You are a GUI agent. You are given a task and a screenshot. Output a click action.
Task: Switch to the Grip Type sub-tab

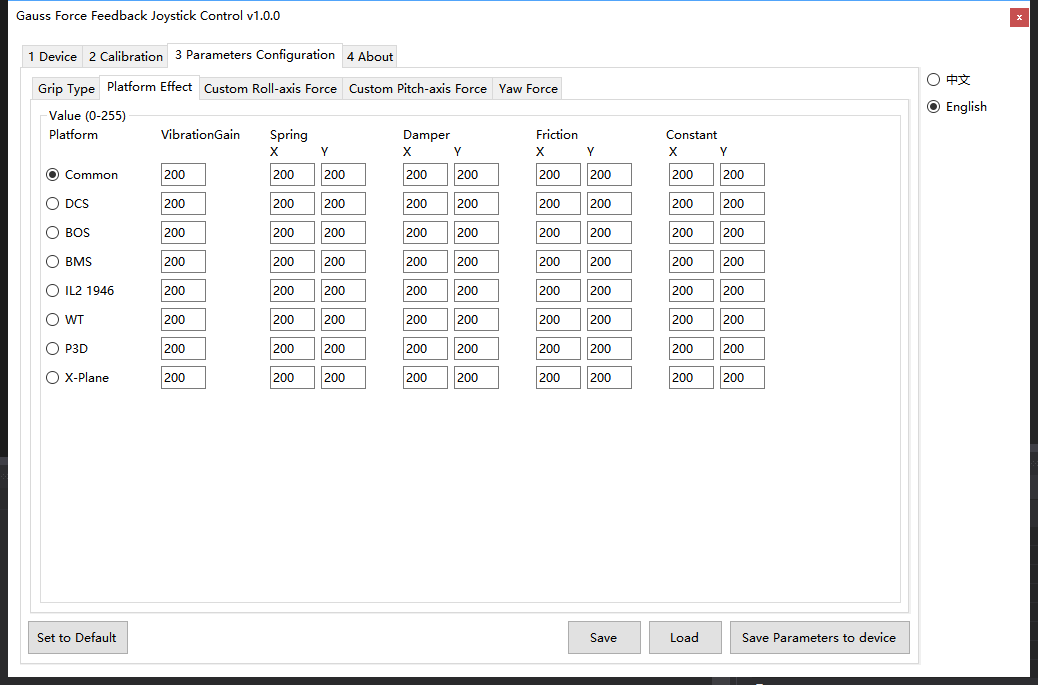pos(66,89)
